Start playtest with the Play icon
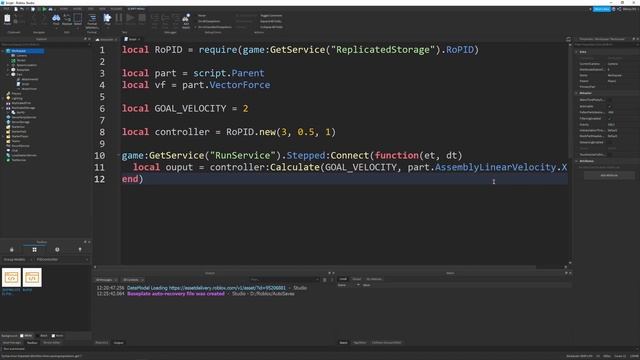The image size is (640, 360). point(107,19)
